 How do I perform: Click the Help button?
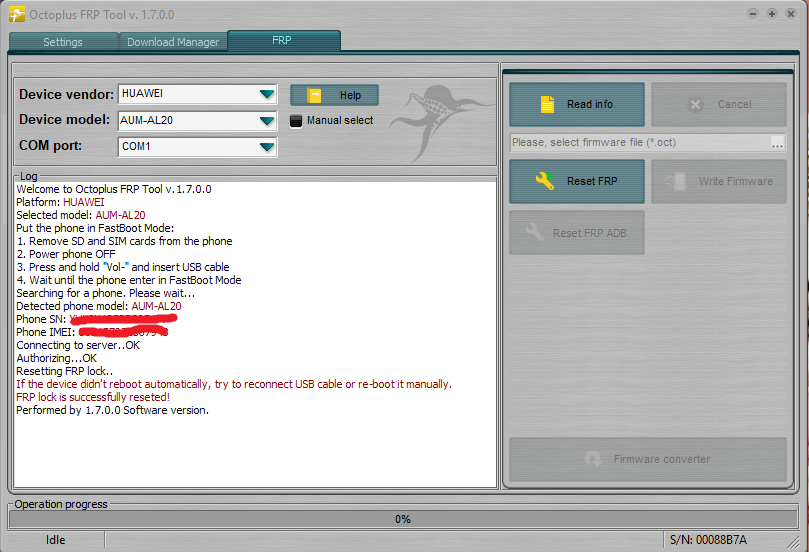tap(334, 95)
